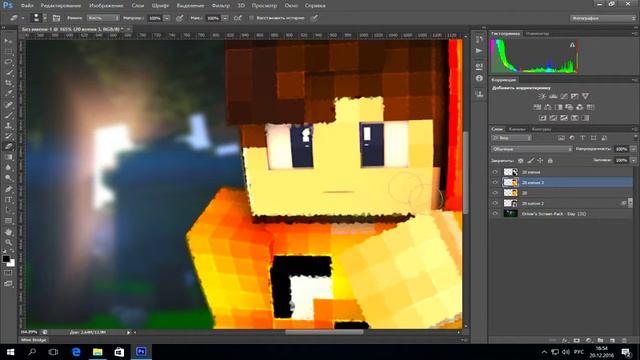
Task: Click the canvas horizontal scrollbar thumb
Action: point(324,333)
